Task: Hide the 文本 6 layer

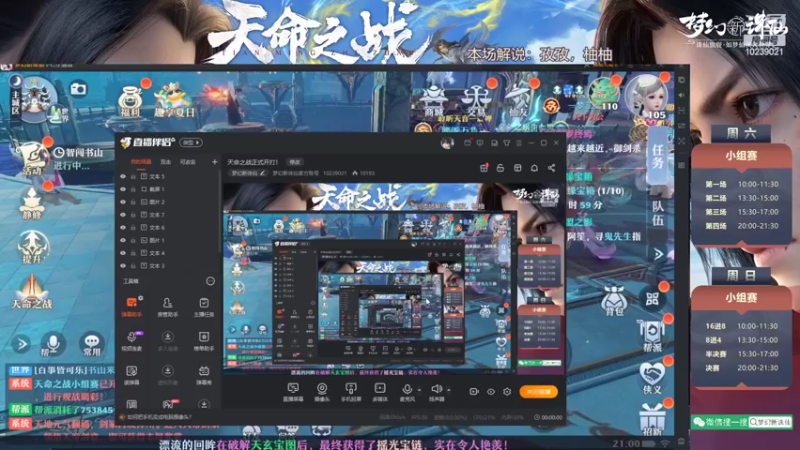Action: (x=123, y=228)
